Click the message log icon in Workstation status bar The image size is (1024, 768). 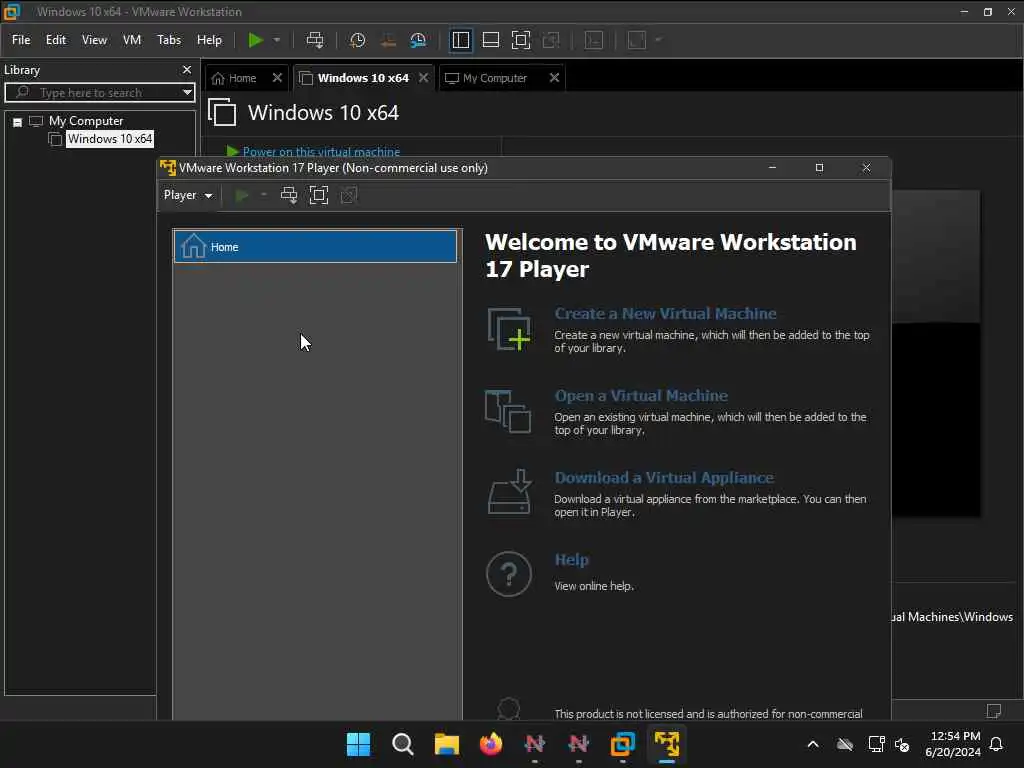pos(993,710)
